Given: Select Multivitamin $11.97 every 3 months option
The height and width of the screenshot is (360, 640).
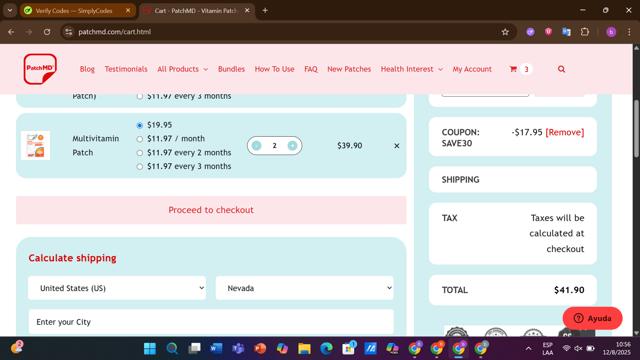Looking at the screenshot, I should tap(140, 167).
